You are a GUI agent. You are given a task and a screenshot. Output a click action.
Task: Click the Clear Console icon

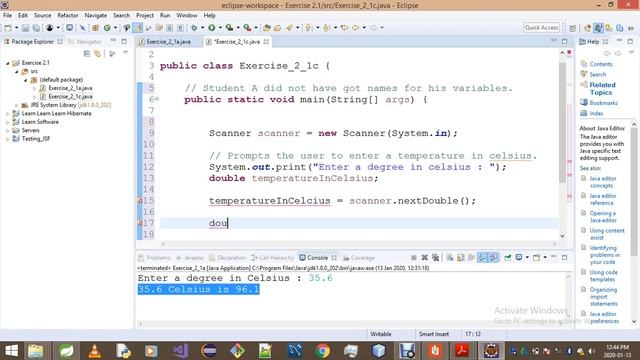click(x=449, y=258)
